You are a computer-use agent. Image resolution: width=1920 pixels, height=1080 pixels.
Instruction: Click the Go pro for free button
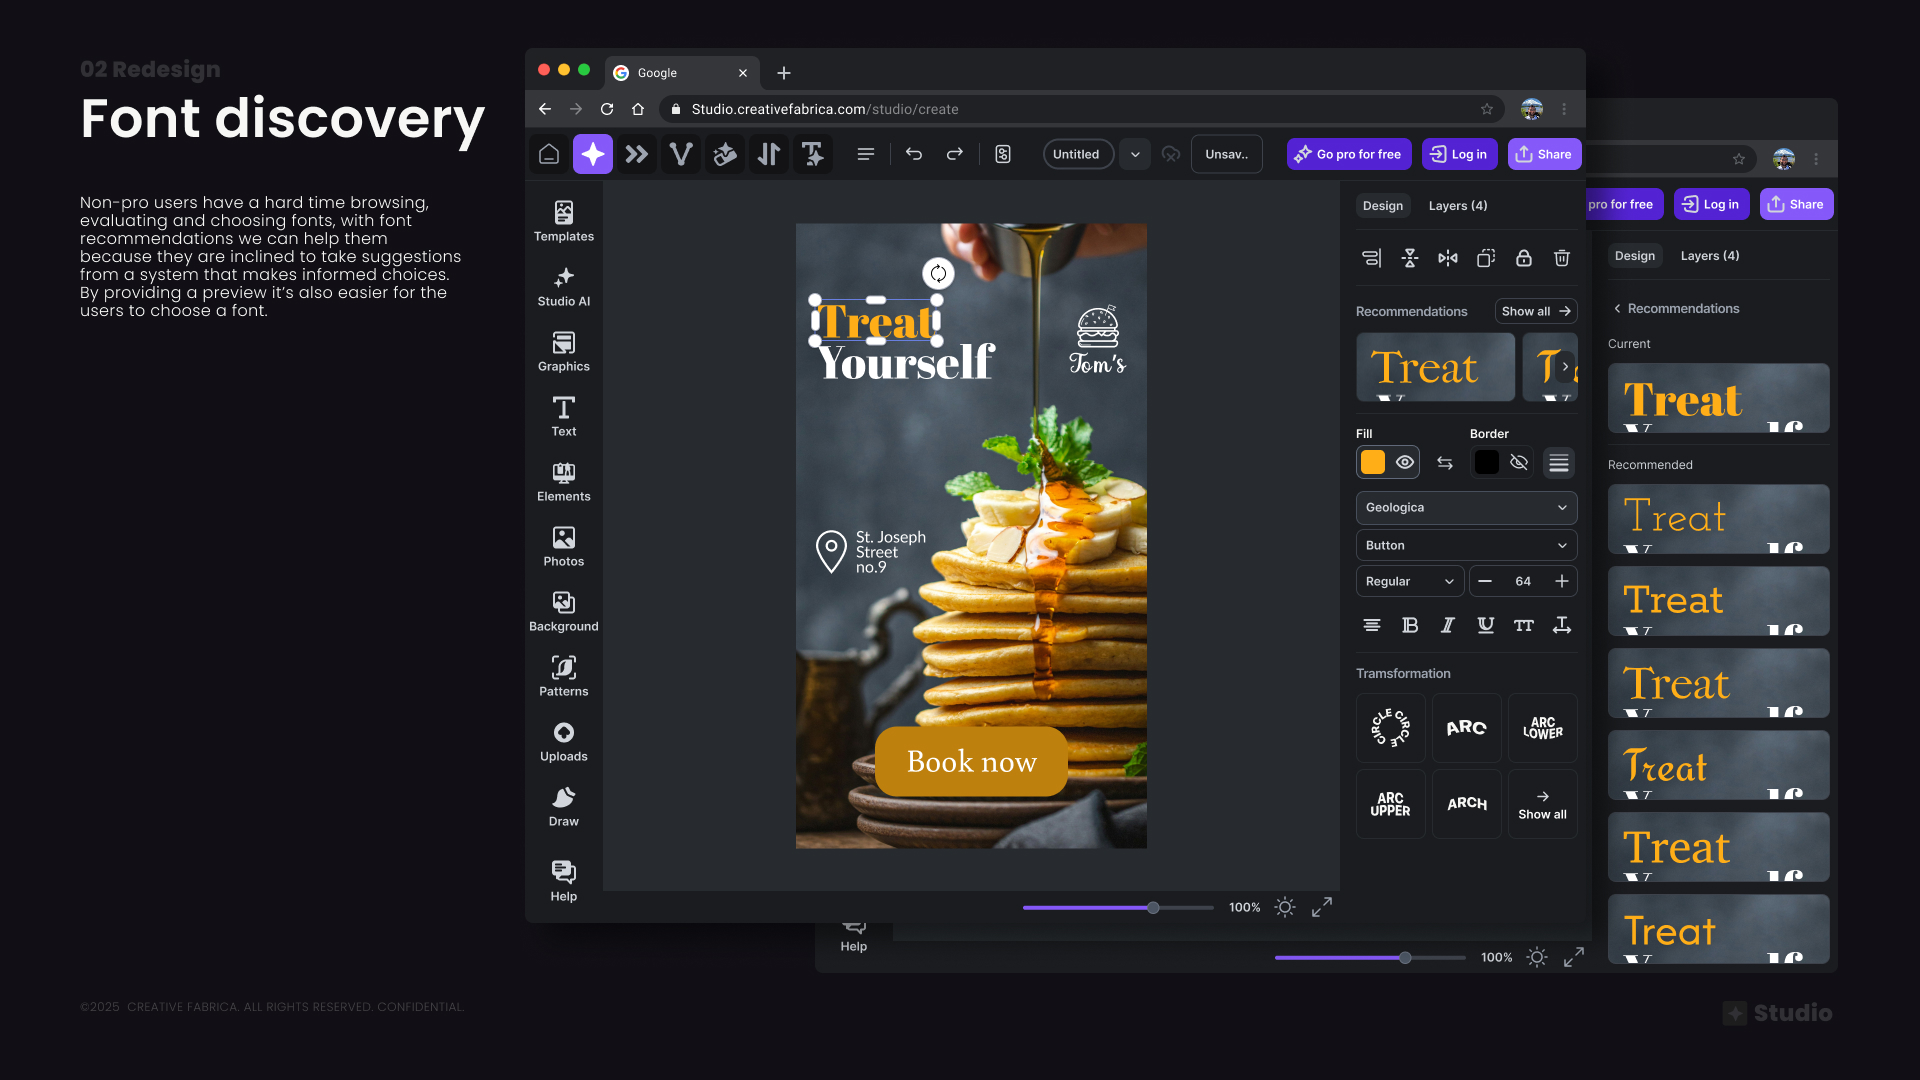coord(1349,154)
